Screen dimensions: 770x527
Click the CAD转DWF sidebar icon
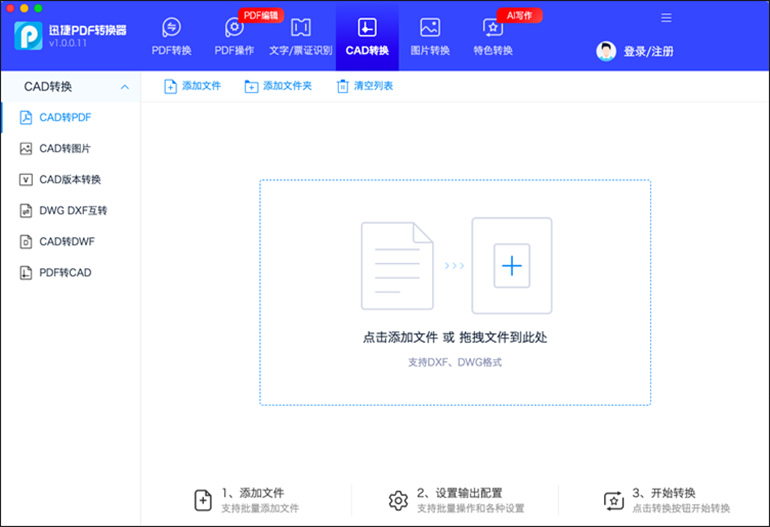(x=26, y=241)
